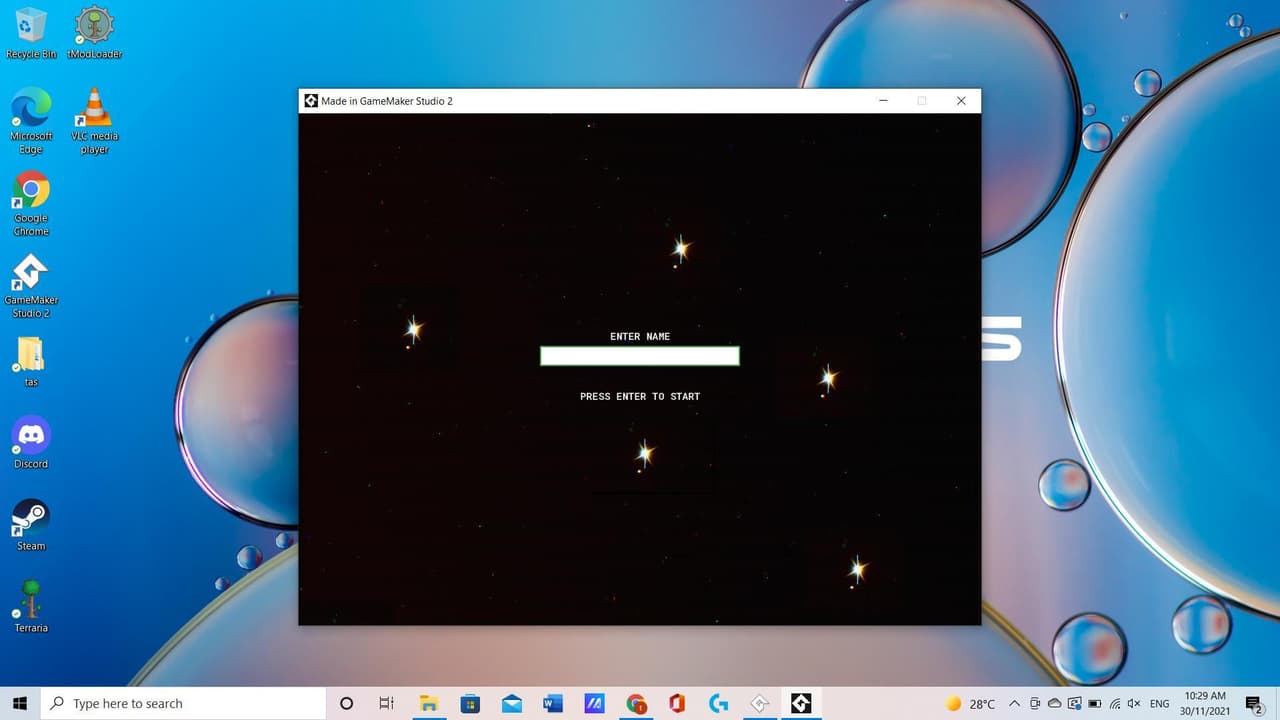Select the Steam desktop shortcut
The image size is (1280, 720).
[x=31, y=525]
